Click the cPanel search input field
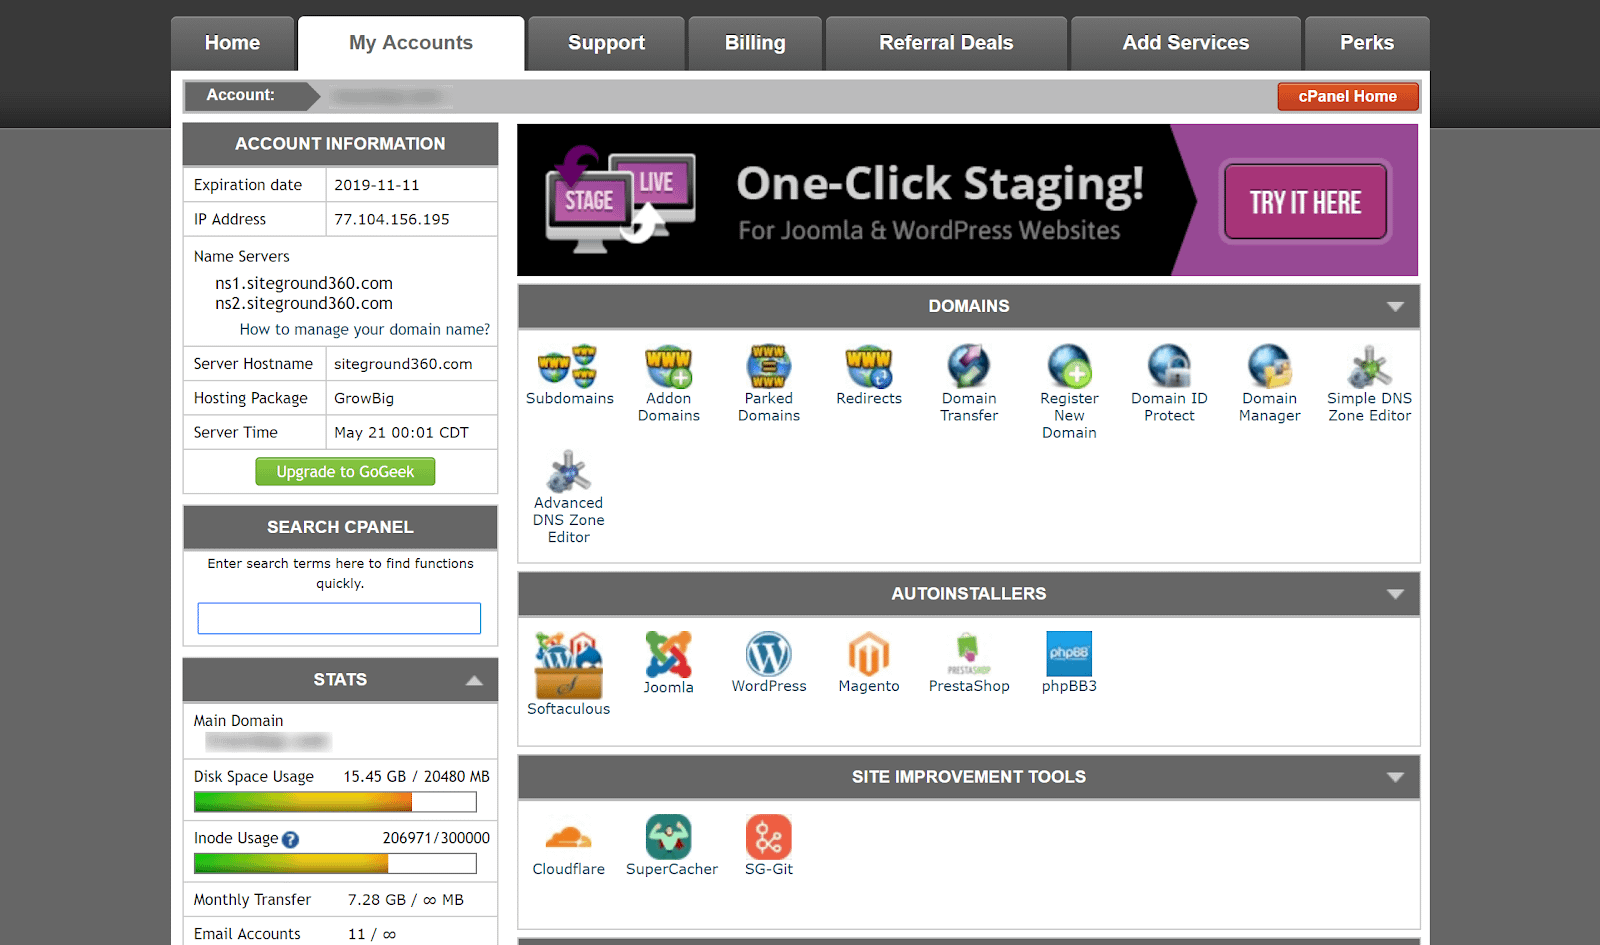The image size is (1600, 945). [x=339, y=618]
